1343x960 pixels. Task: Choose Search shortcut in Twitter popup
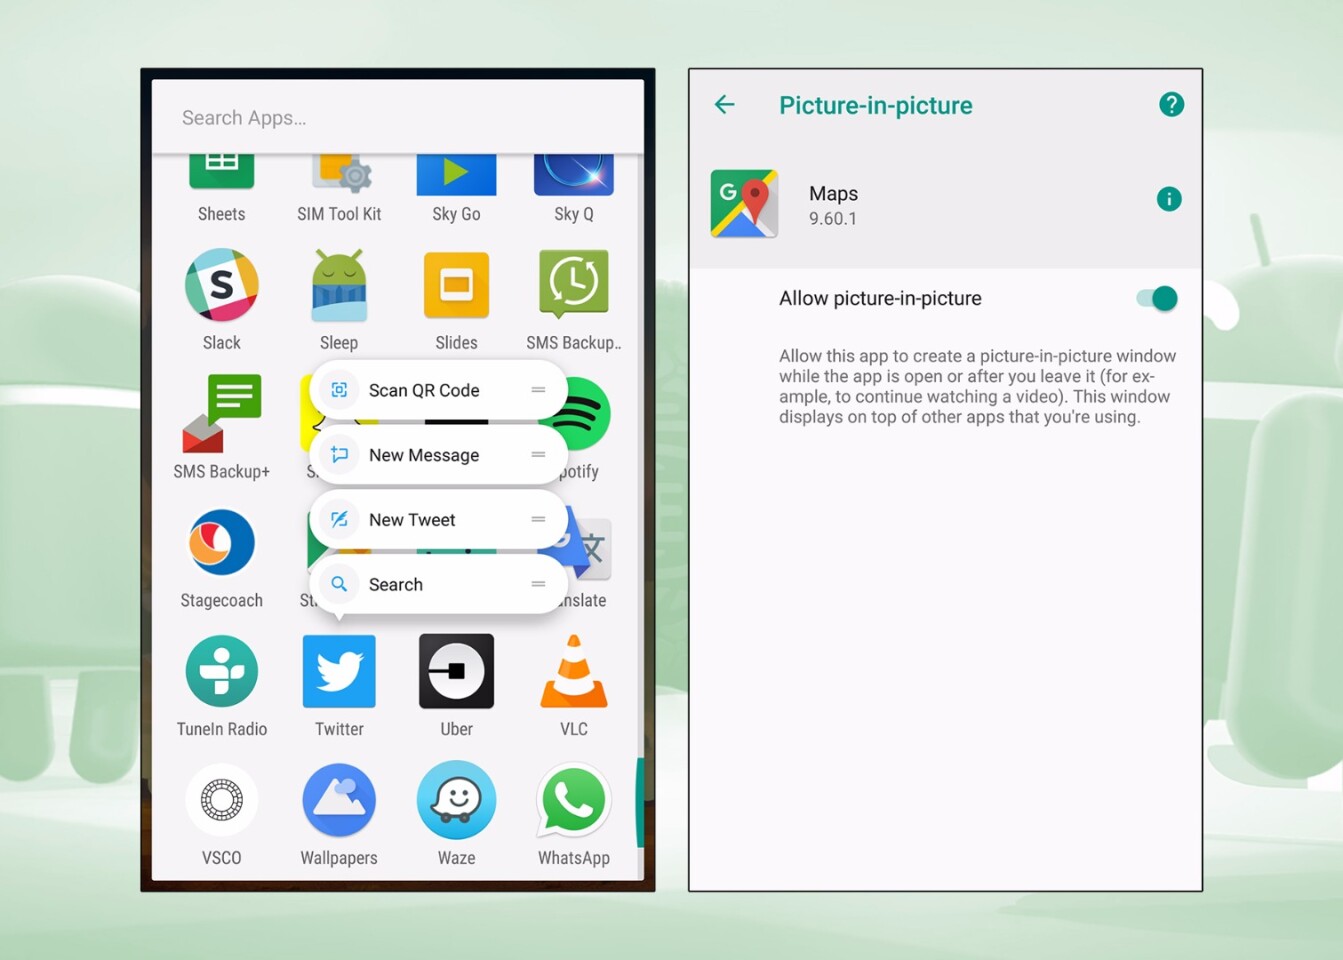pyautogui.click(x=438, y=584)
